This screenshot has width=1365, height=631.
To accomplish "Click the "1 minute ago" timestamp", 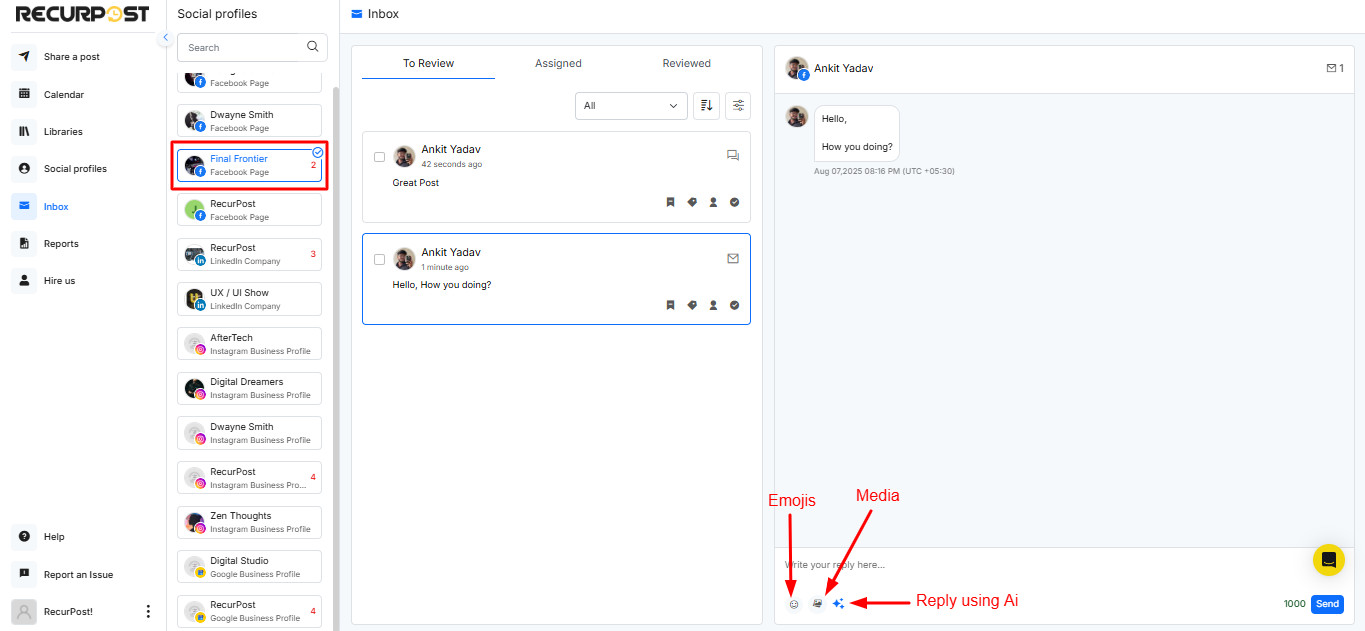I will 445,267.
